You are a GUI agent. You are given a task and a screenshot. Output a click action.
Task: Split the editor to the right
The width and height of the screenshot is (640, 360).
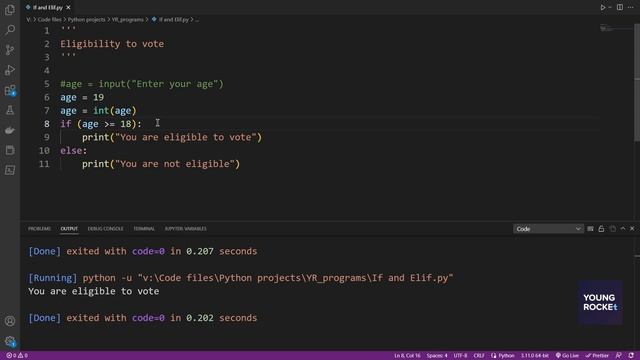pos(620,7)
